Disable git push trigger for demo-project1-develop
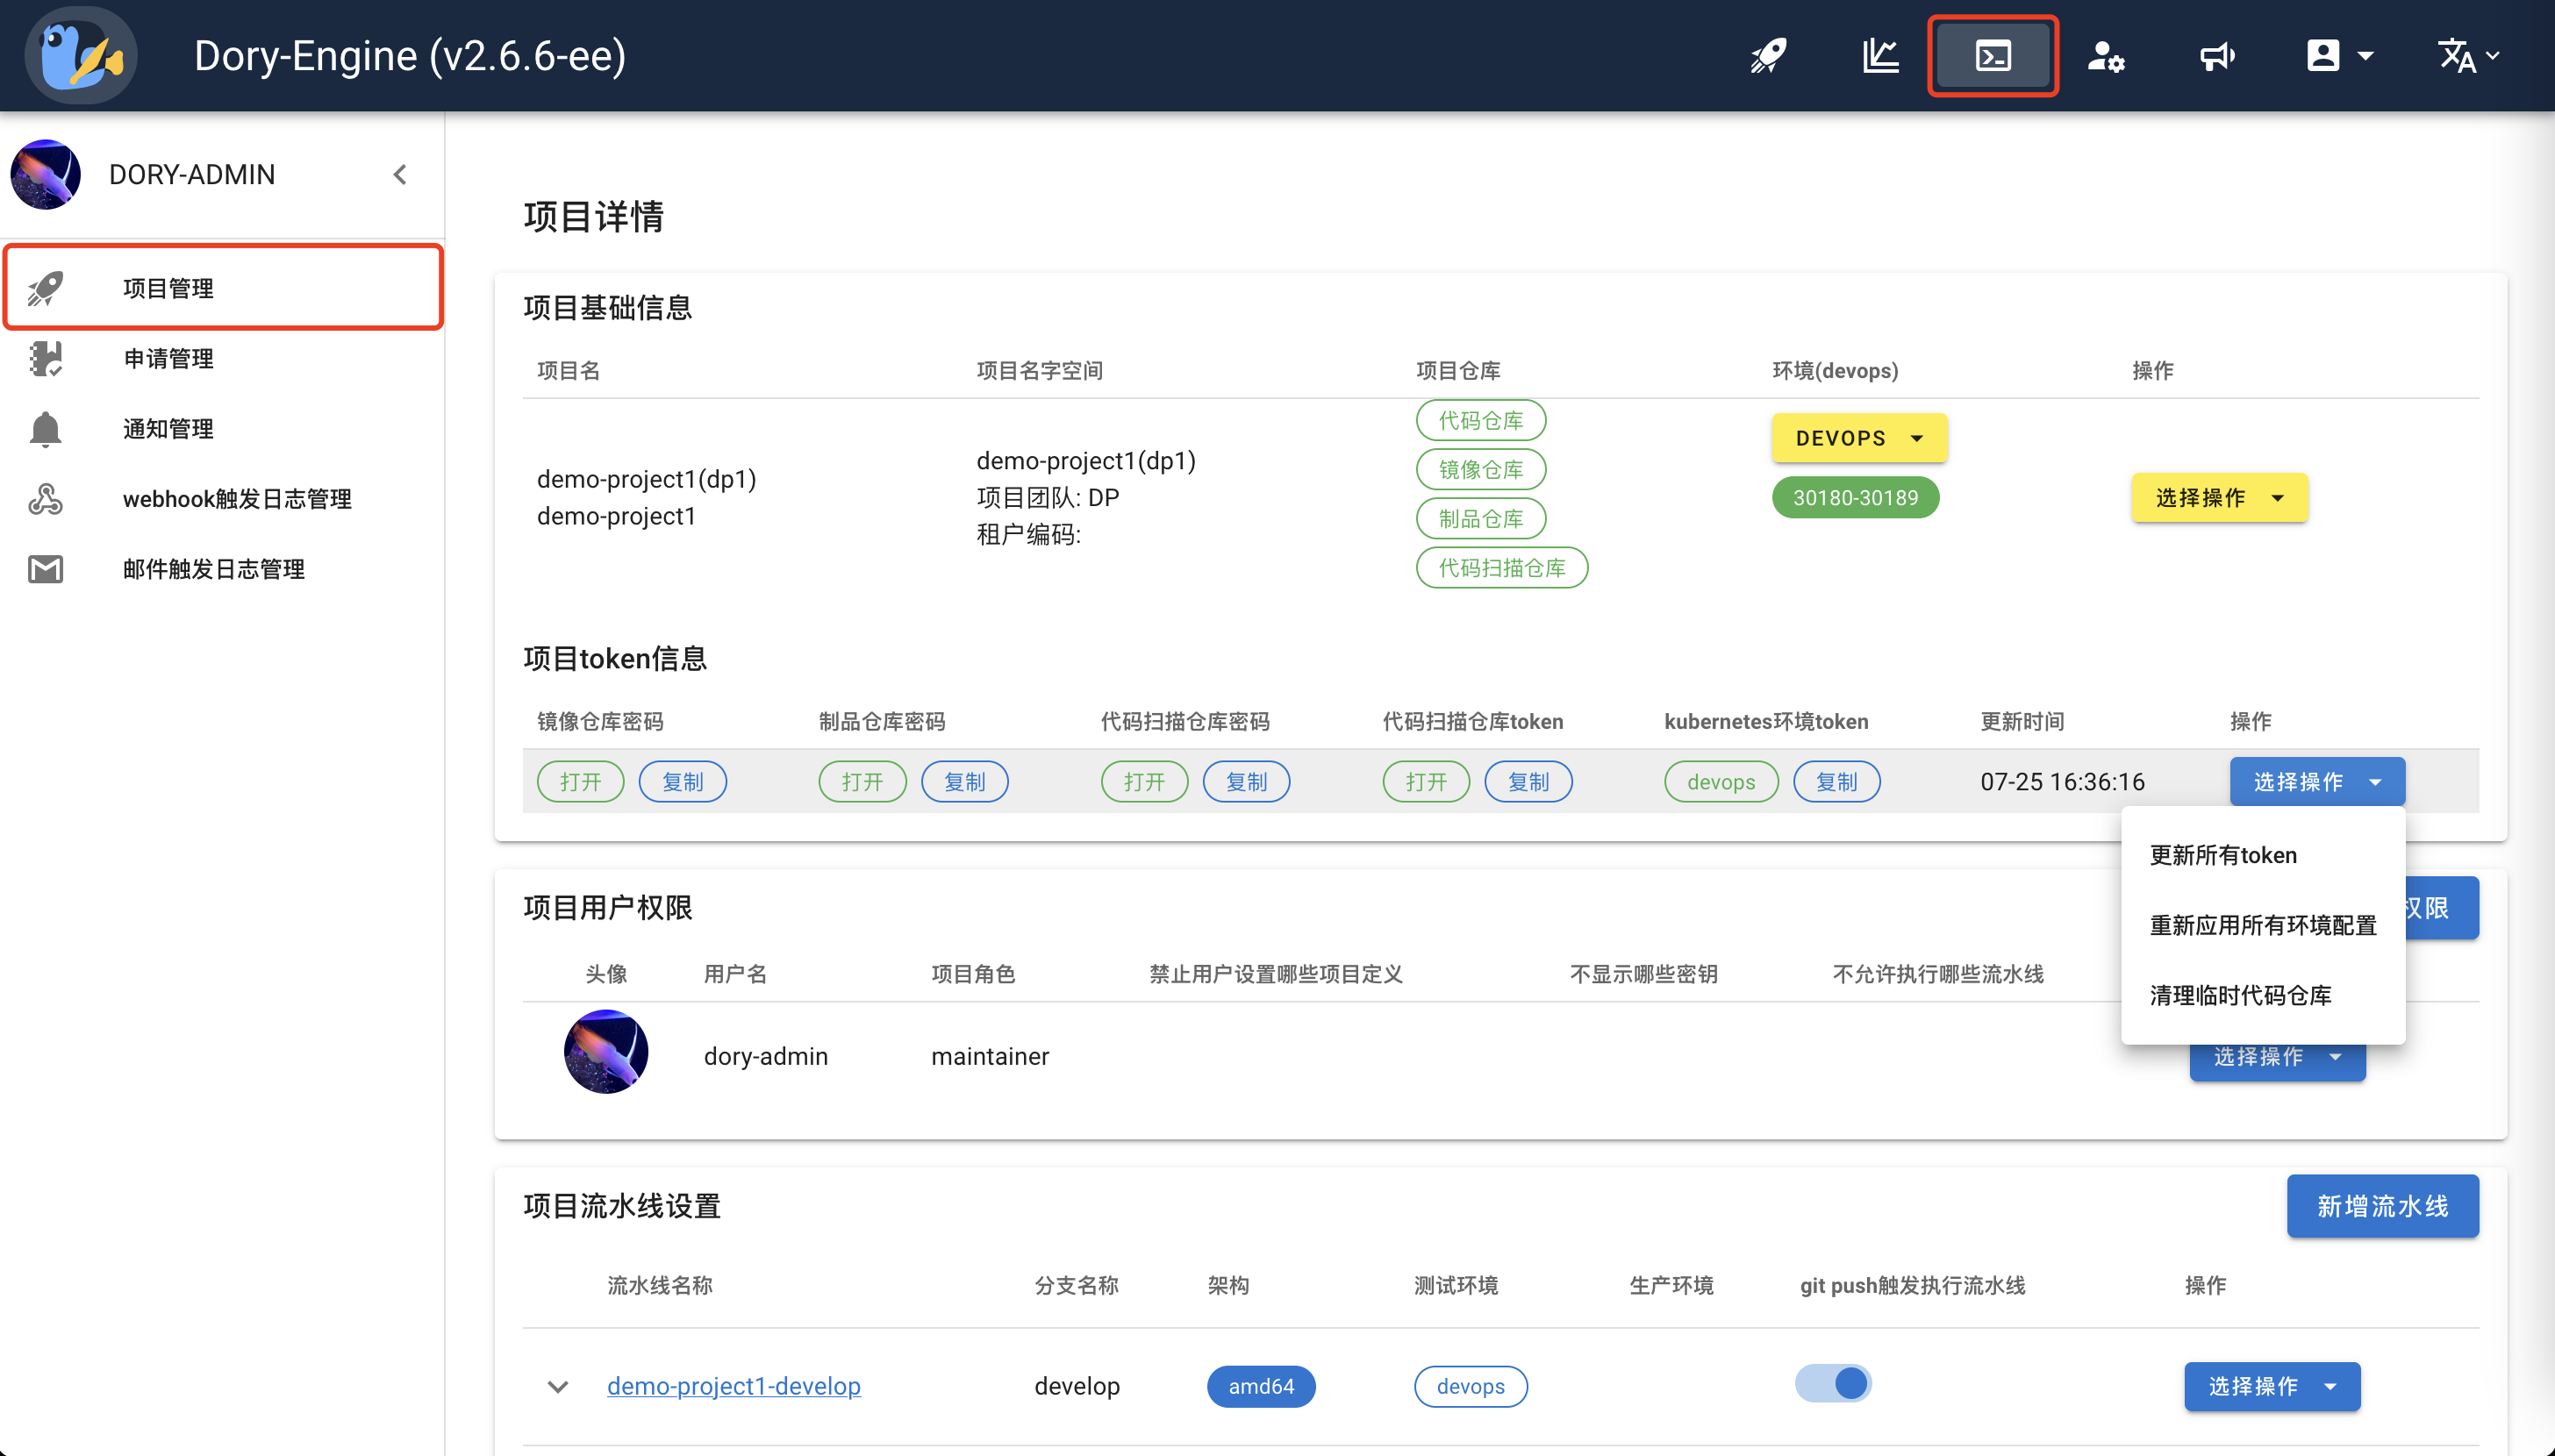 (1834, 1383)
